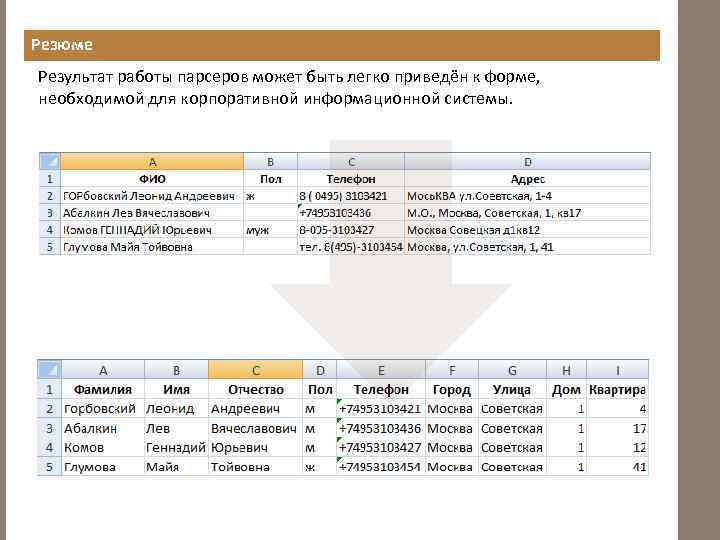
Task: Select column E header in the lower table
Action: 381,370
